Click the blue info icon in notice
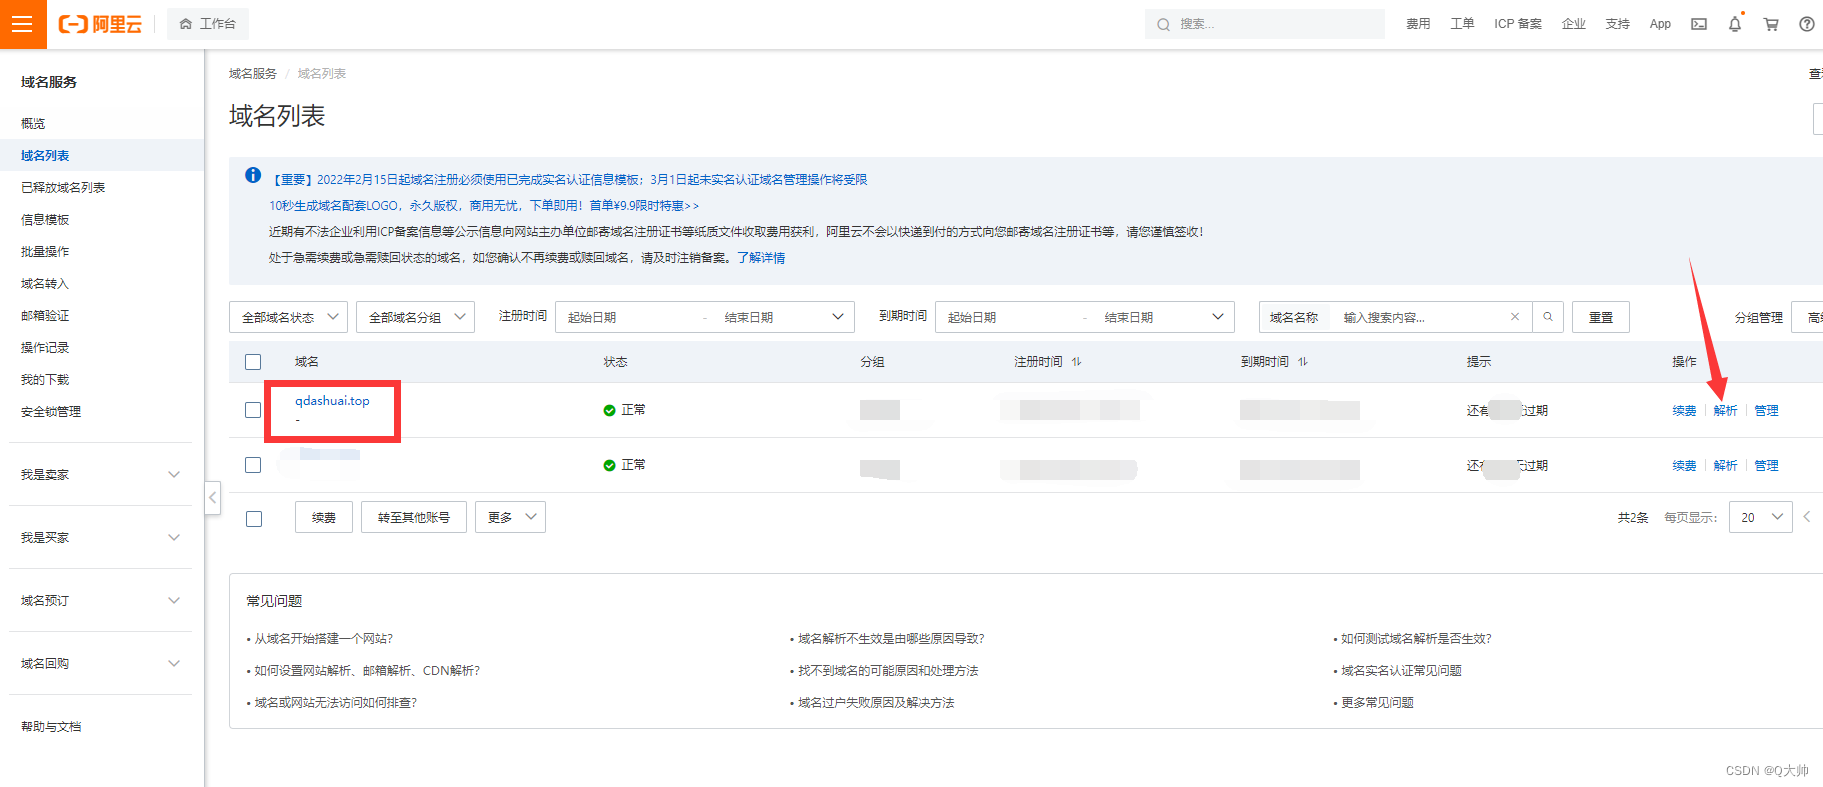Image resolution: width=1823 pixels, height=787 pixels. click(253, 176)
